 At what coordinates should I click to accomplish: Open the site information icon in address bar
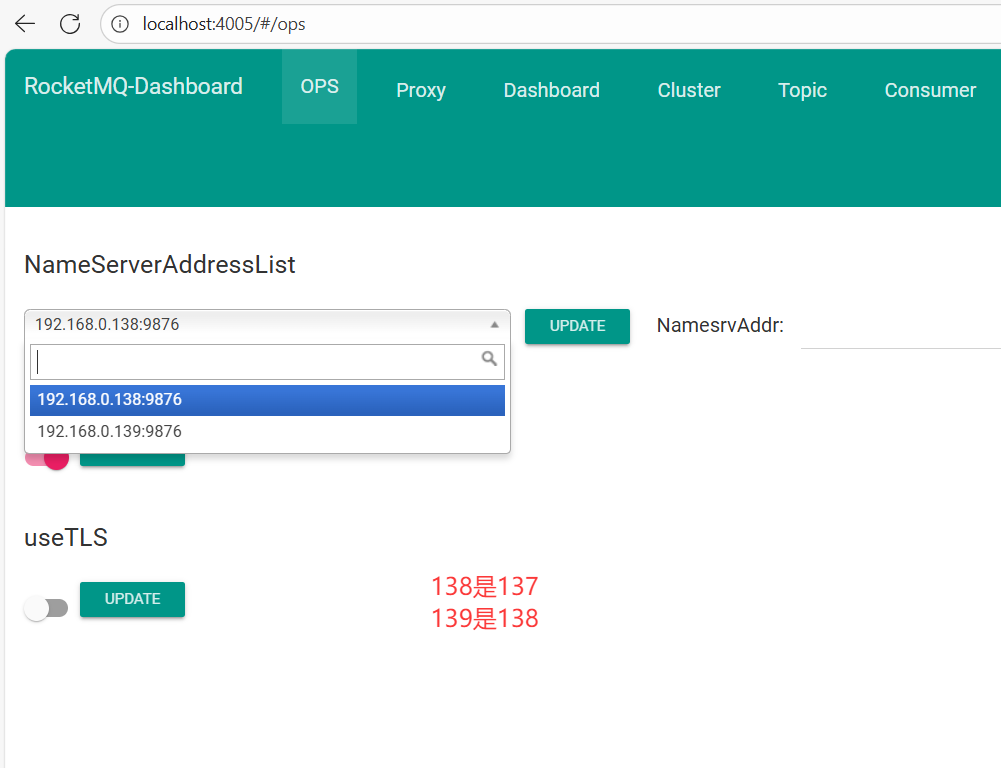click(x=121, y=24)
